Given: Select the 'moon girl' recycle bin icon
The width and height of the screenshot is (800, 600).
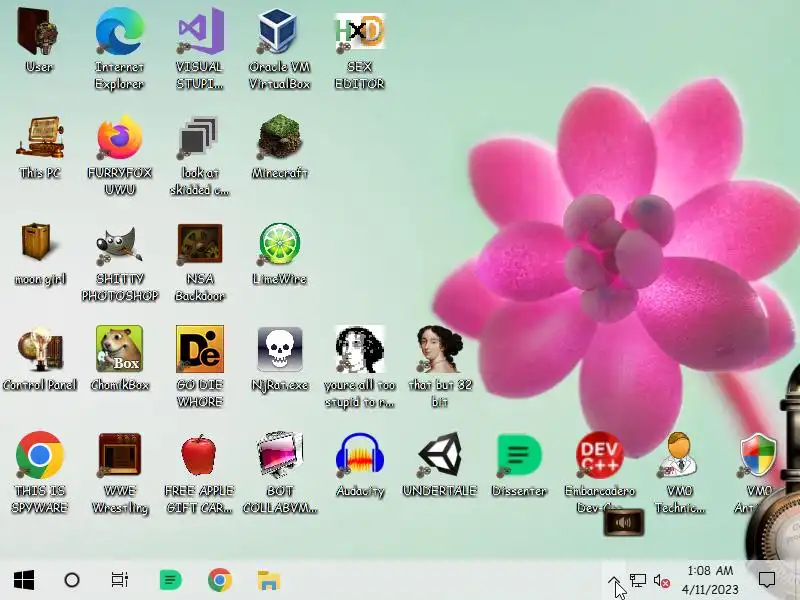Looking at the screenshot, I should point(36,242).
